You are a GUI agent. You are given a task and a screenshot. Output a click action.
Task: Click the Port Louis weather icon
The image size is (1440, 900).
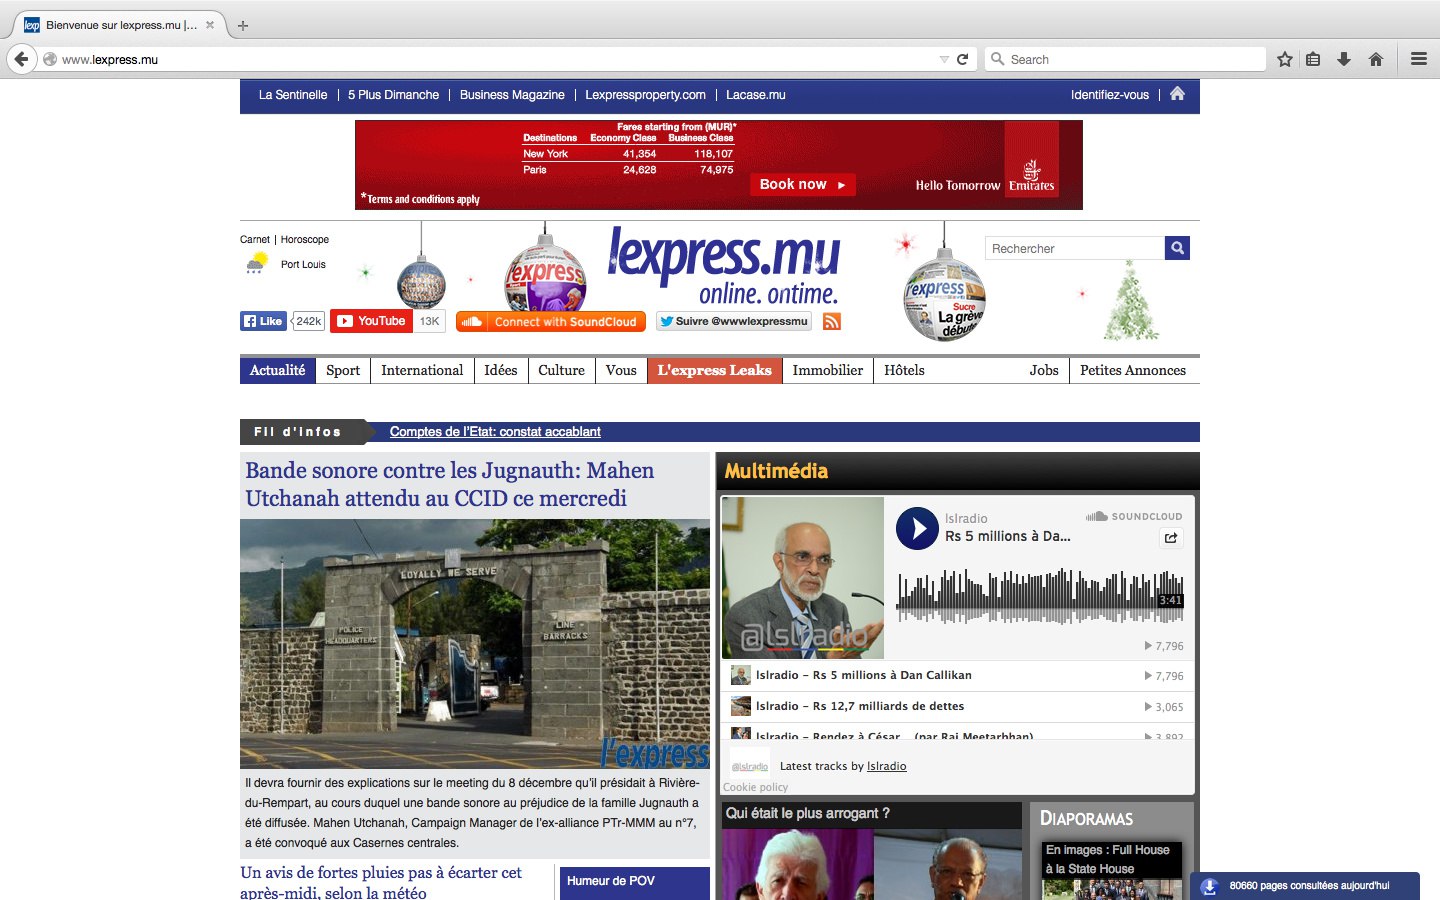click(x=257, y=264)
